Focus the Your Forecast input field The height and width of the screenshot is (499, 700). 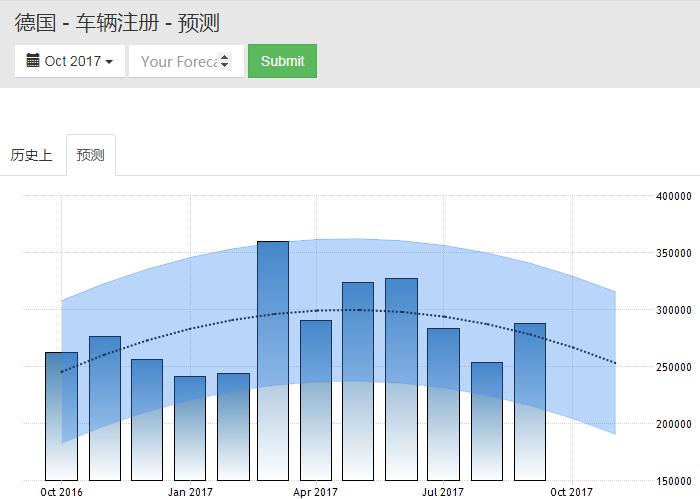click(x=186, y=61)
